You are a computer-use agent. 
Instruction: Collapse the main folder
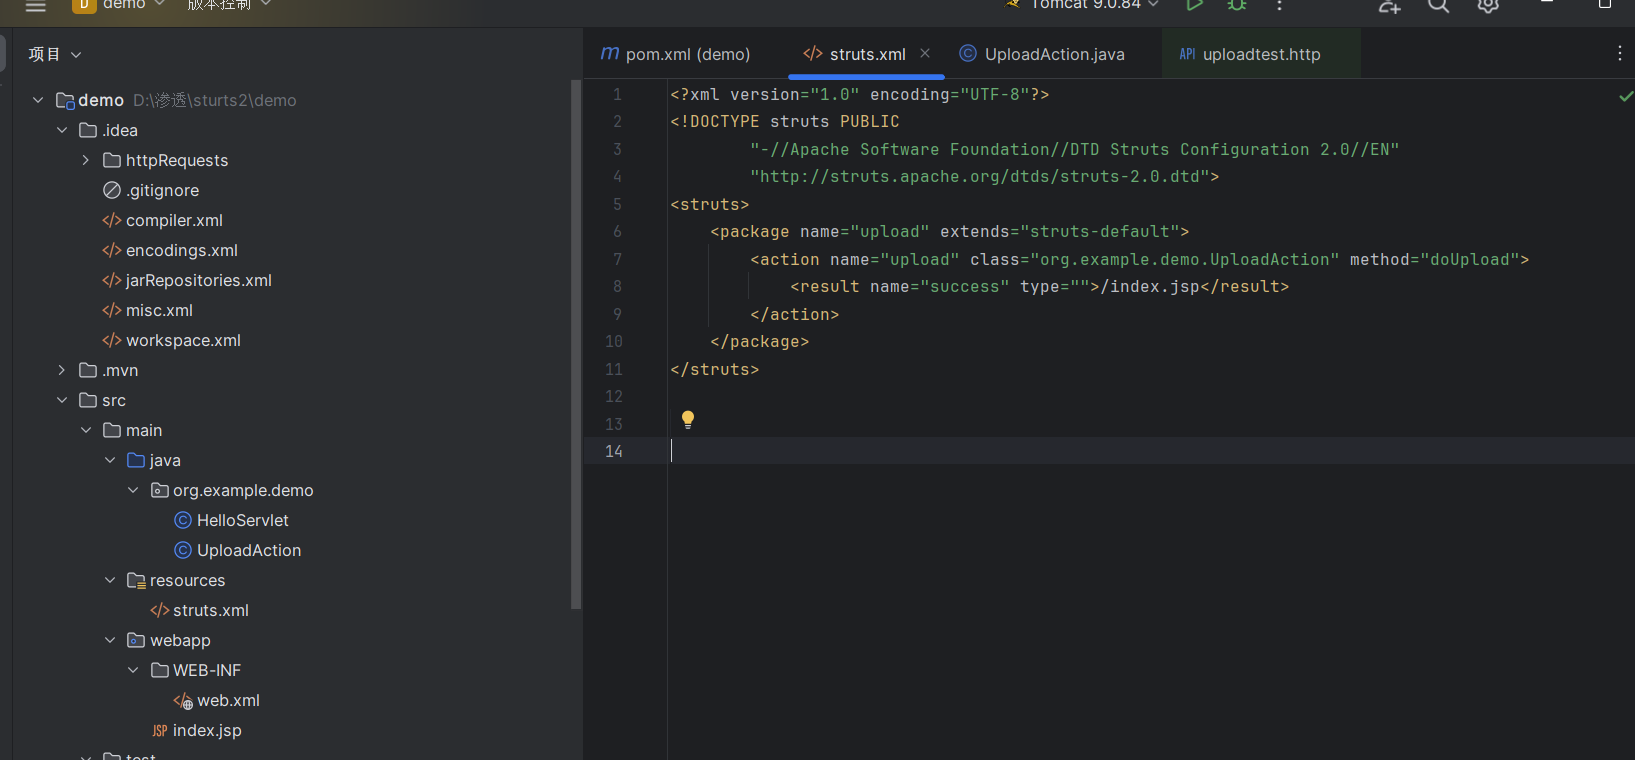click(86, 430)
